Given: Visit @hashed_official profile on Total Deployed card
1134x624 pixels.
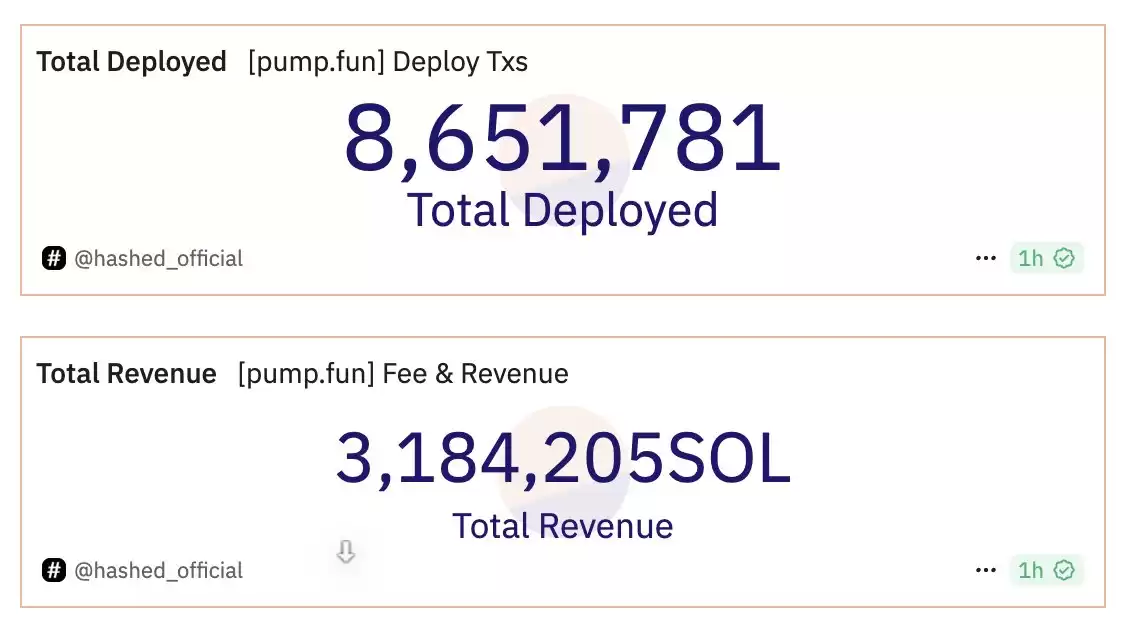Looking at the screenshot, I should point(158,259).
